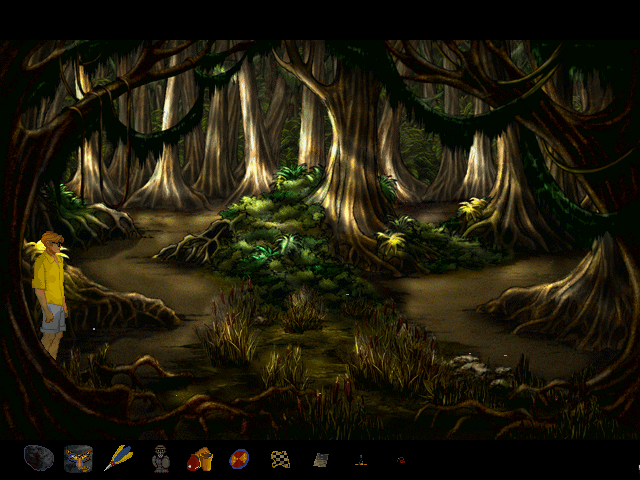Pick the carved stone mask item
Screen dimensions: 640x480
point(78,458)
